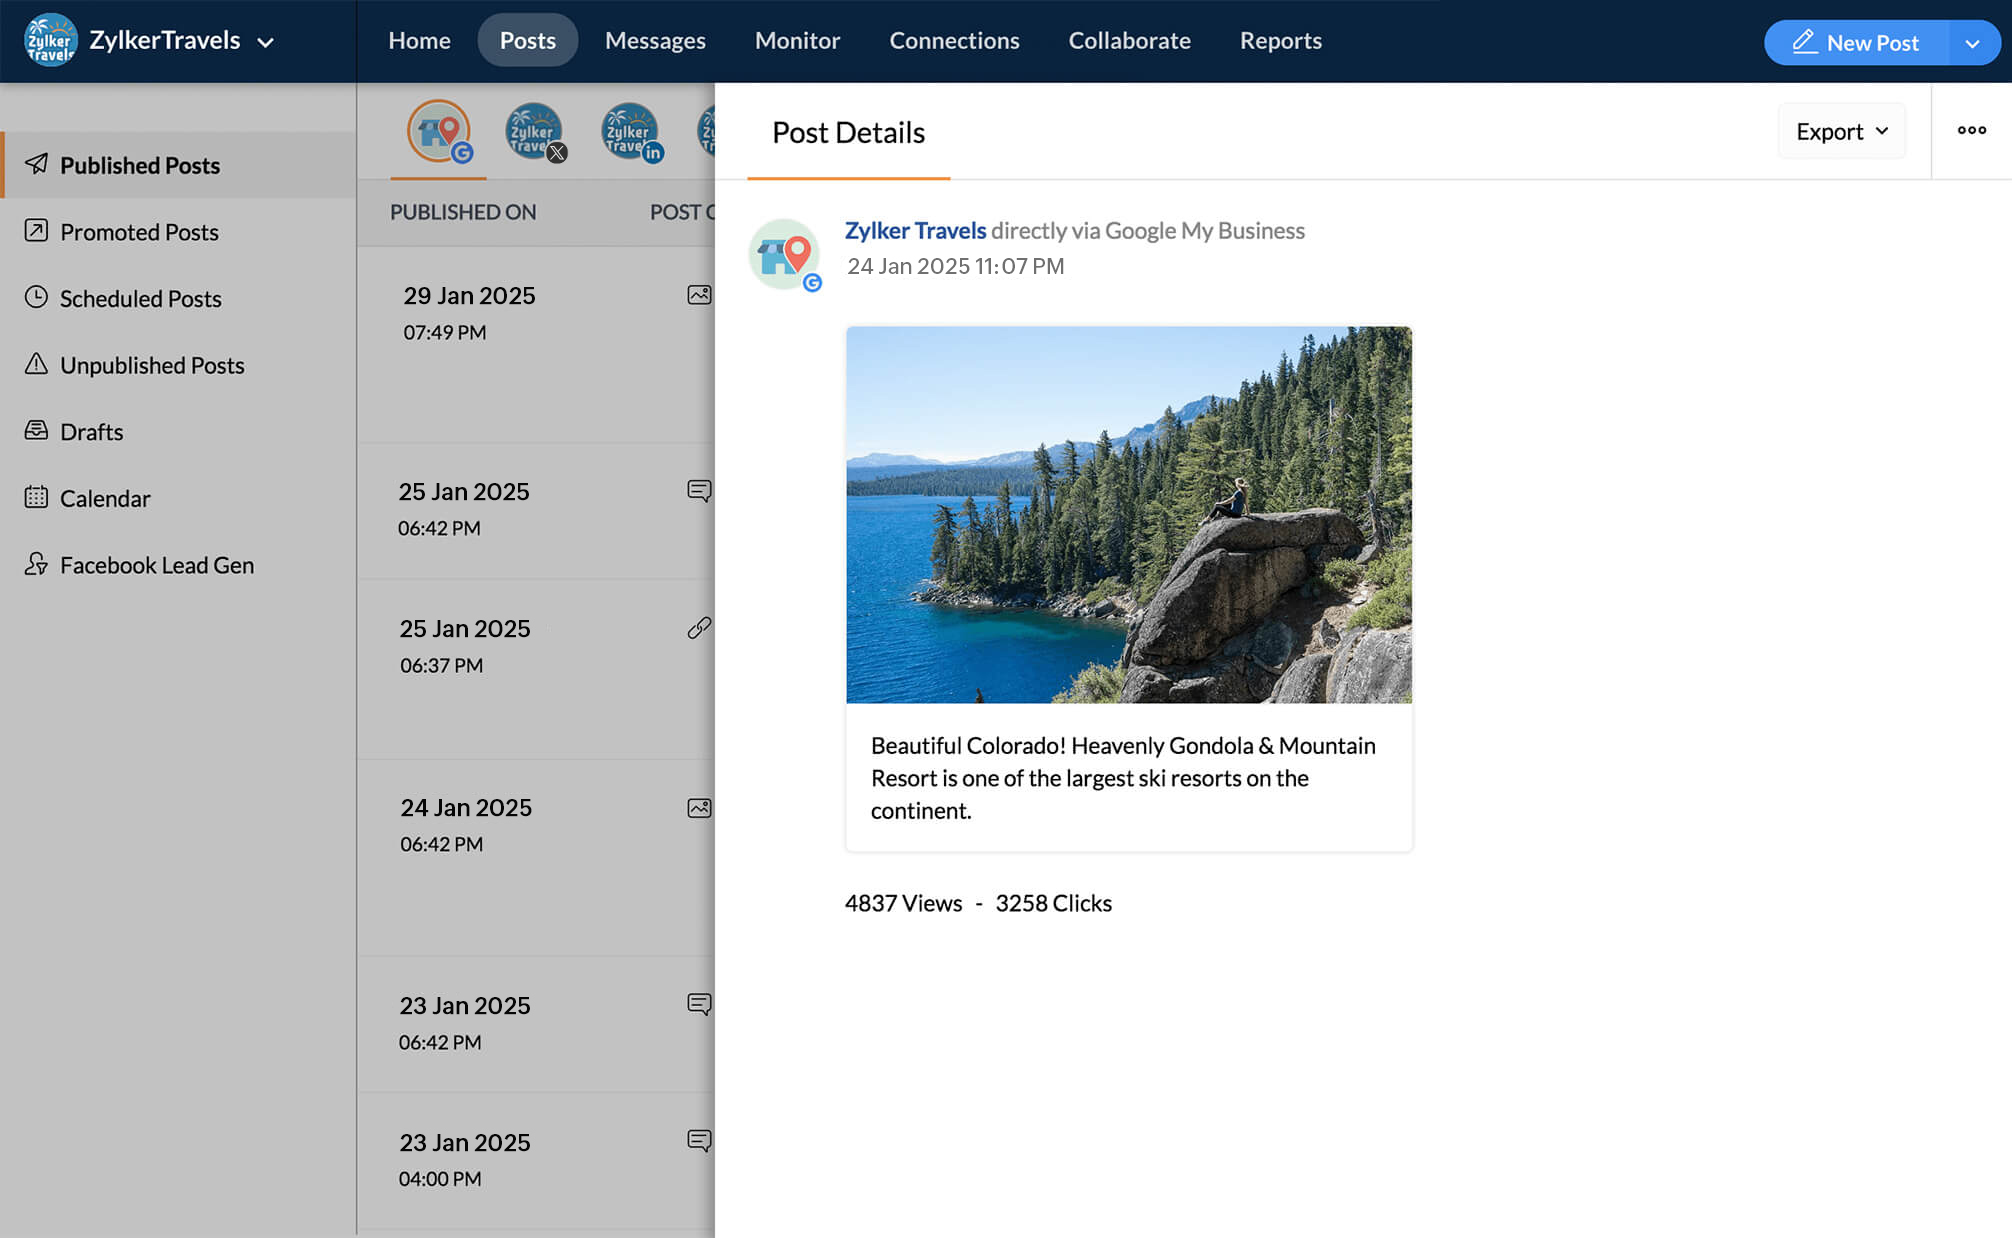Click the three-dot options menu icon

click(x=1972, y=131)
